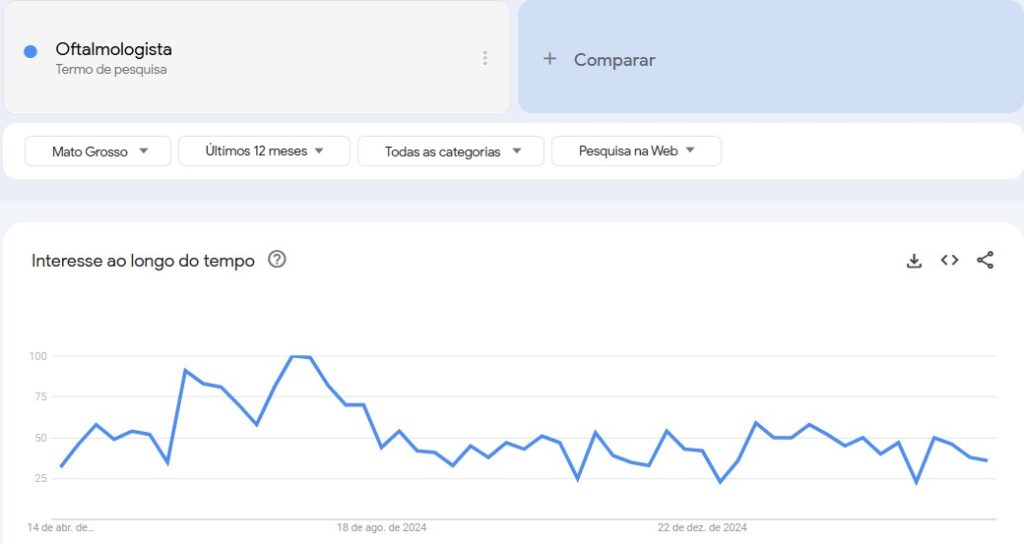Click the blue dot beside Oftalmologista
Viewport: 1024px width, 544px height.
30,52
